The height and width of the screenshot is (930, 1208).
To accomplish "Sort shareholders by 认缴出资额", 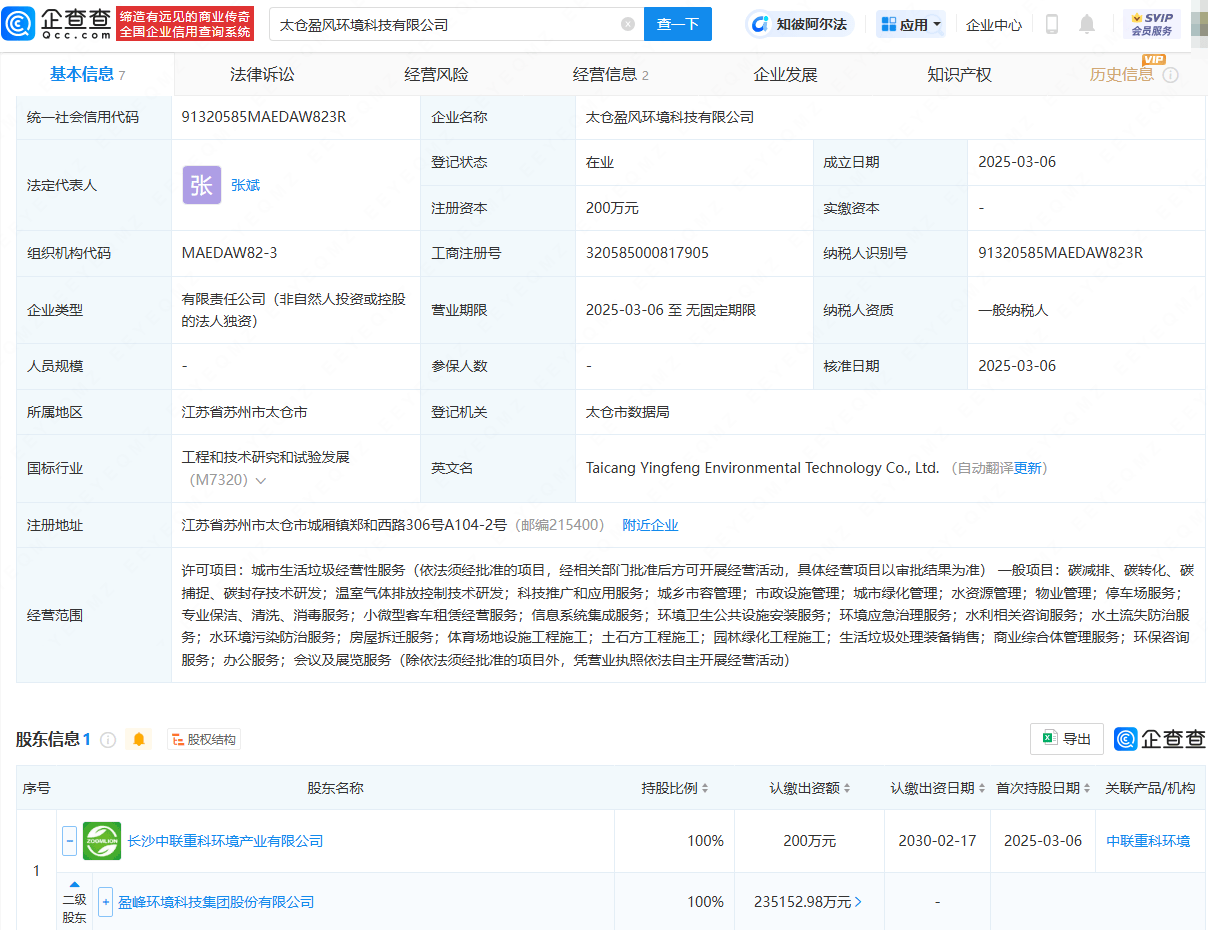I will [847, 788].
